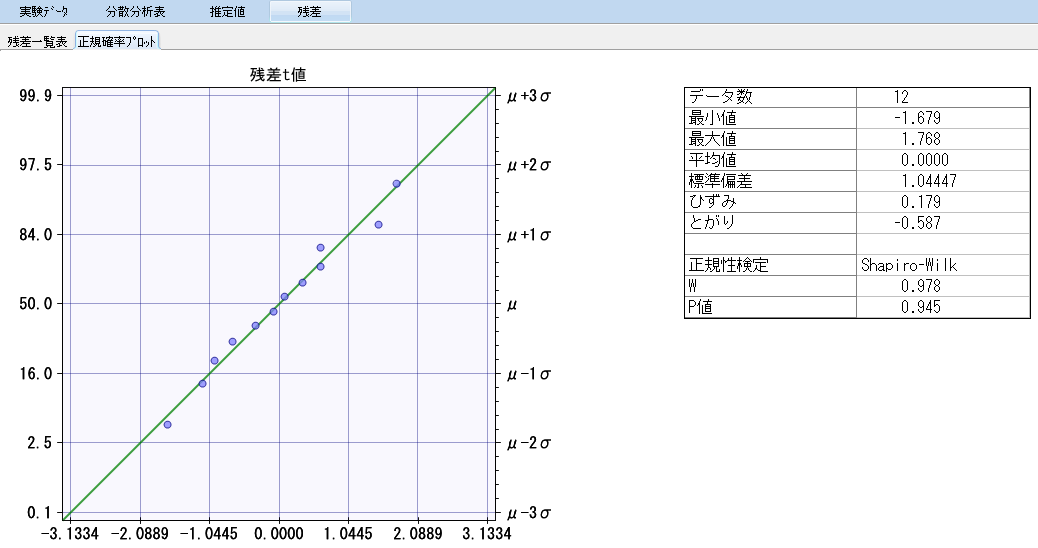Click the chart title 残差t値
Viewport: 1038px width, 548px height.
[x=278, y=75]
